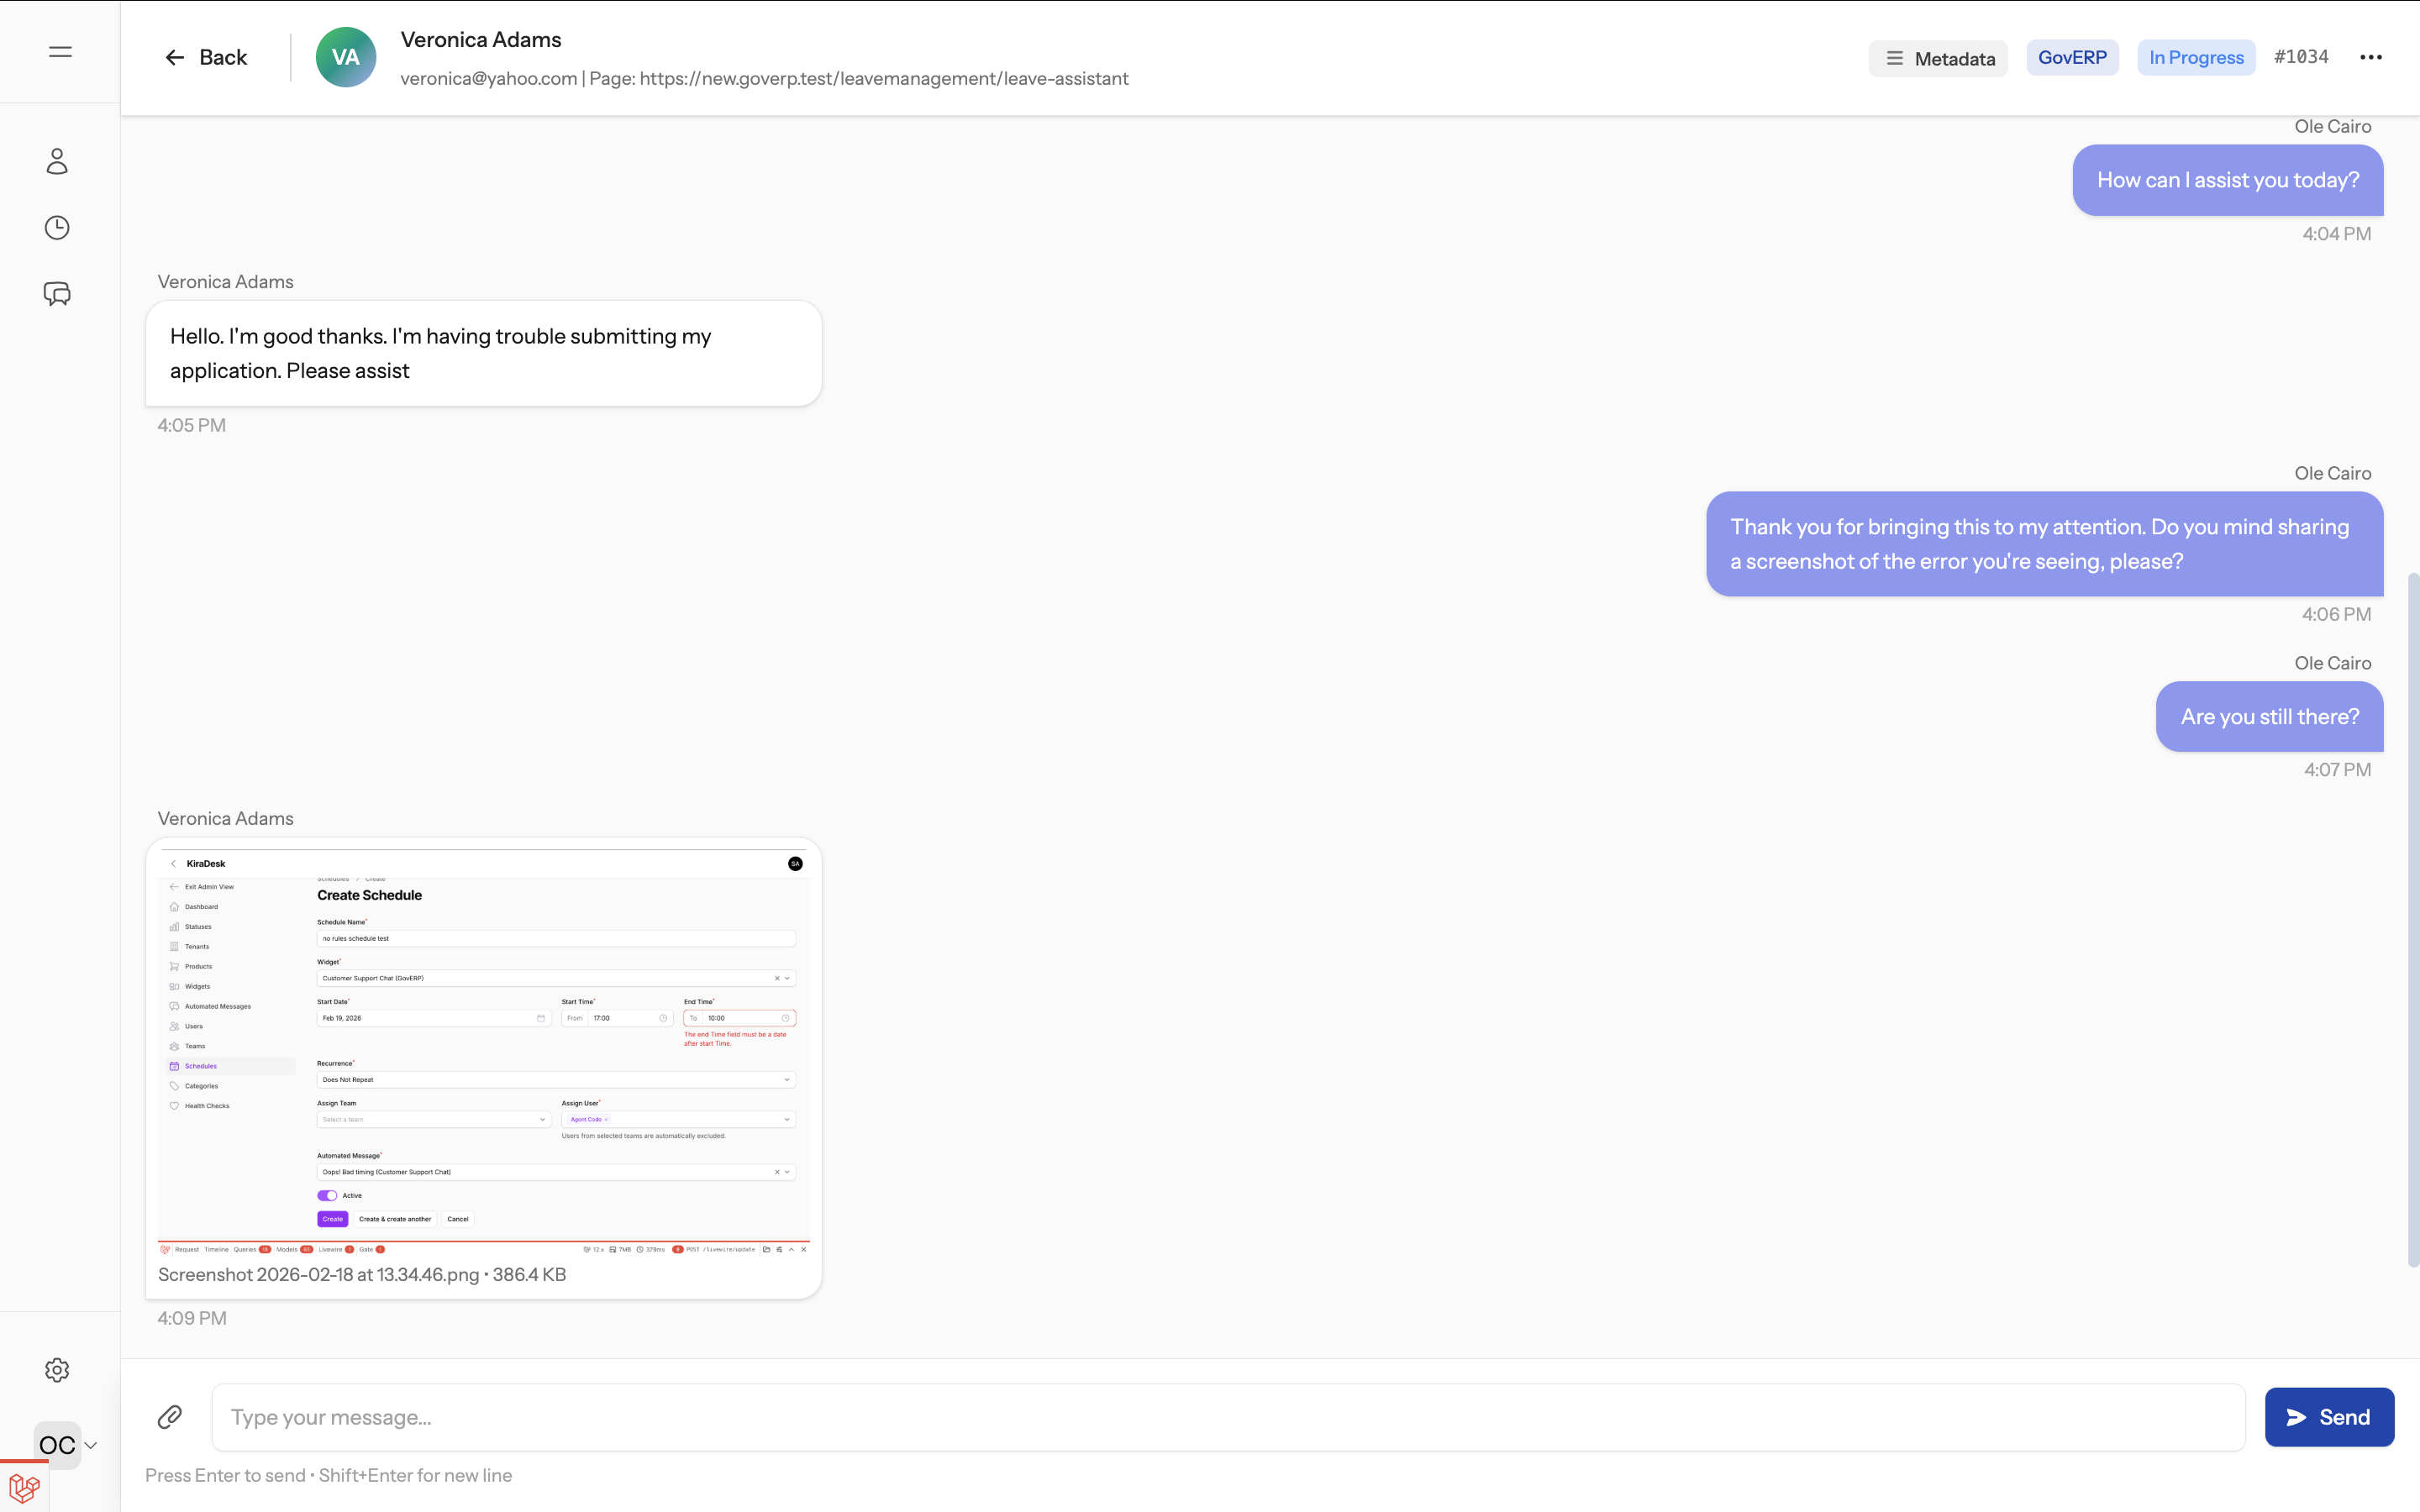Open settings via the gear icon
The height and width of the screenshot is (1512, 2420).
pyautogui.click(x=57, y=1369)
